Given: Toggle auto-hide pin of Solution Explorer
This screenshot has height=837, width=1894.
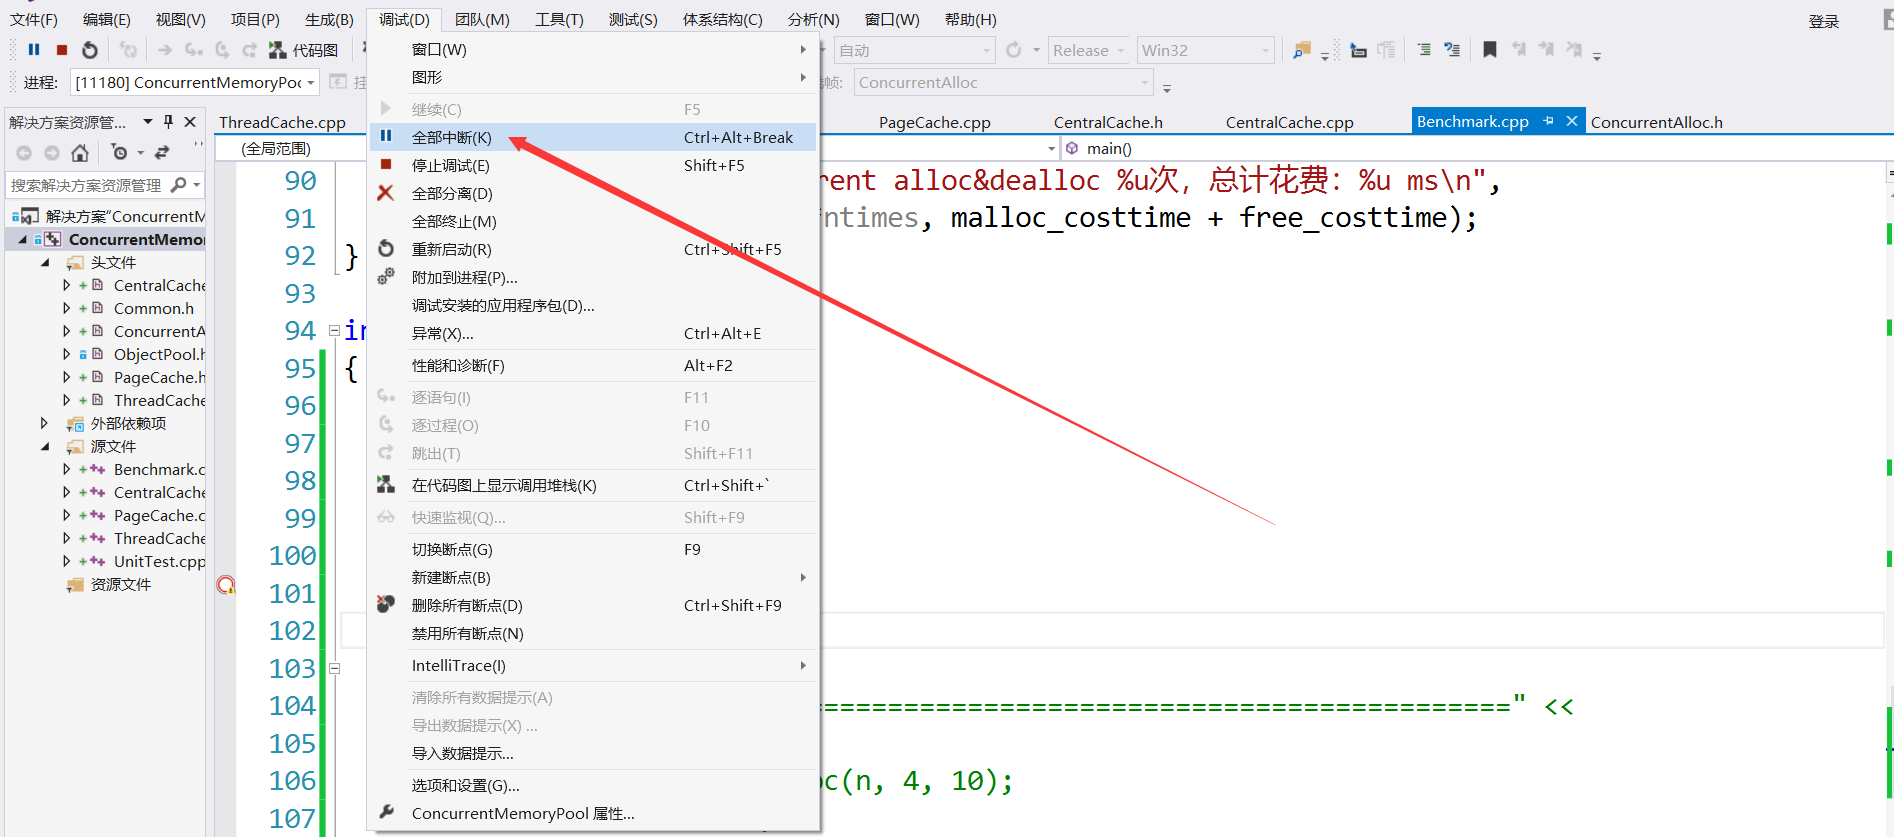Looking at the screenshot, I should [168, 122].
